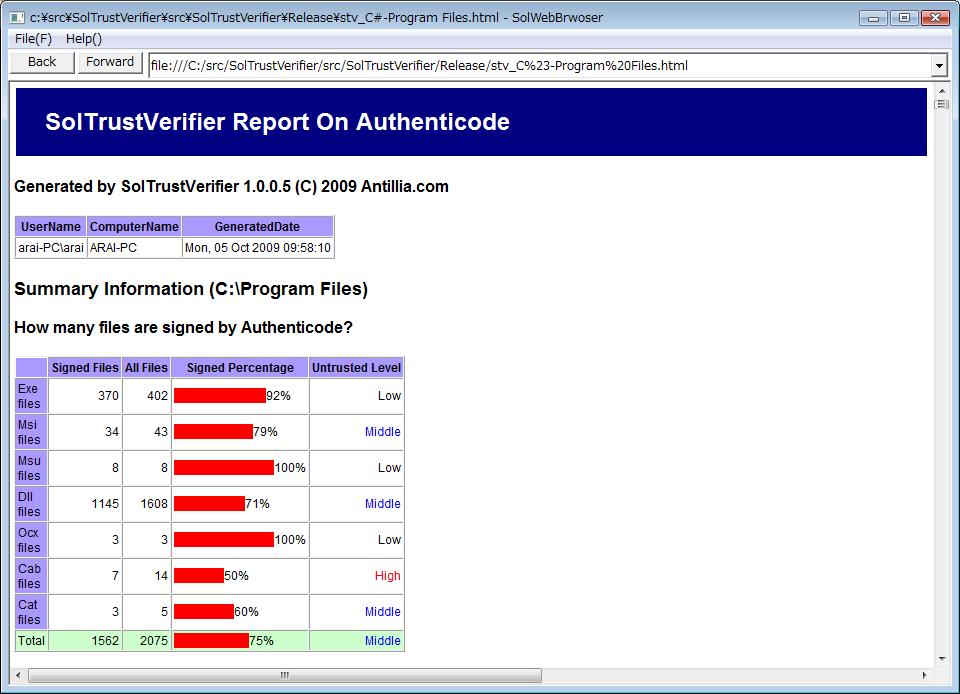
Task: Click the ComputerName column header
Action: [134, 226]
